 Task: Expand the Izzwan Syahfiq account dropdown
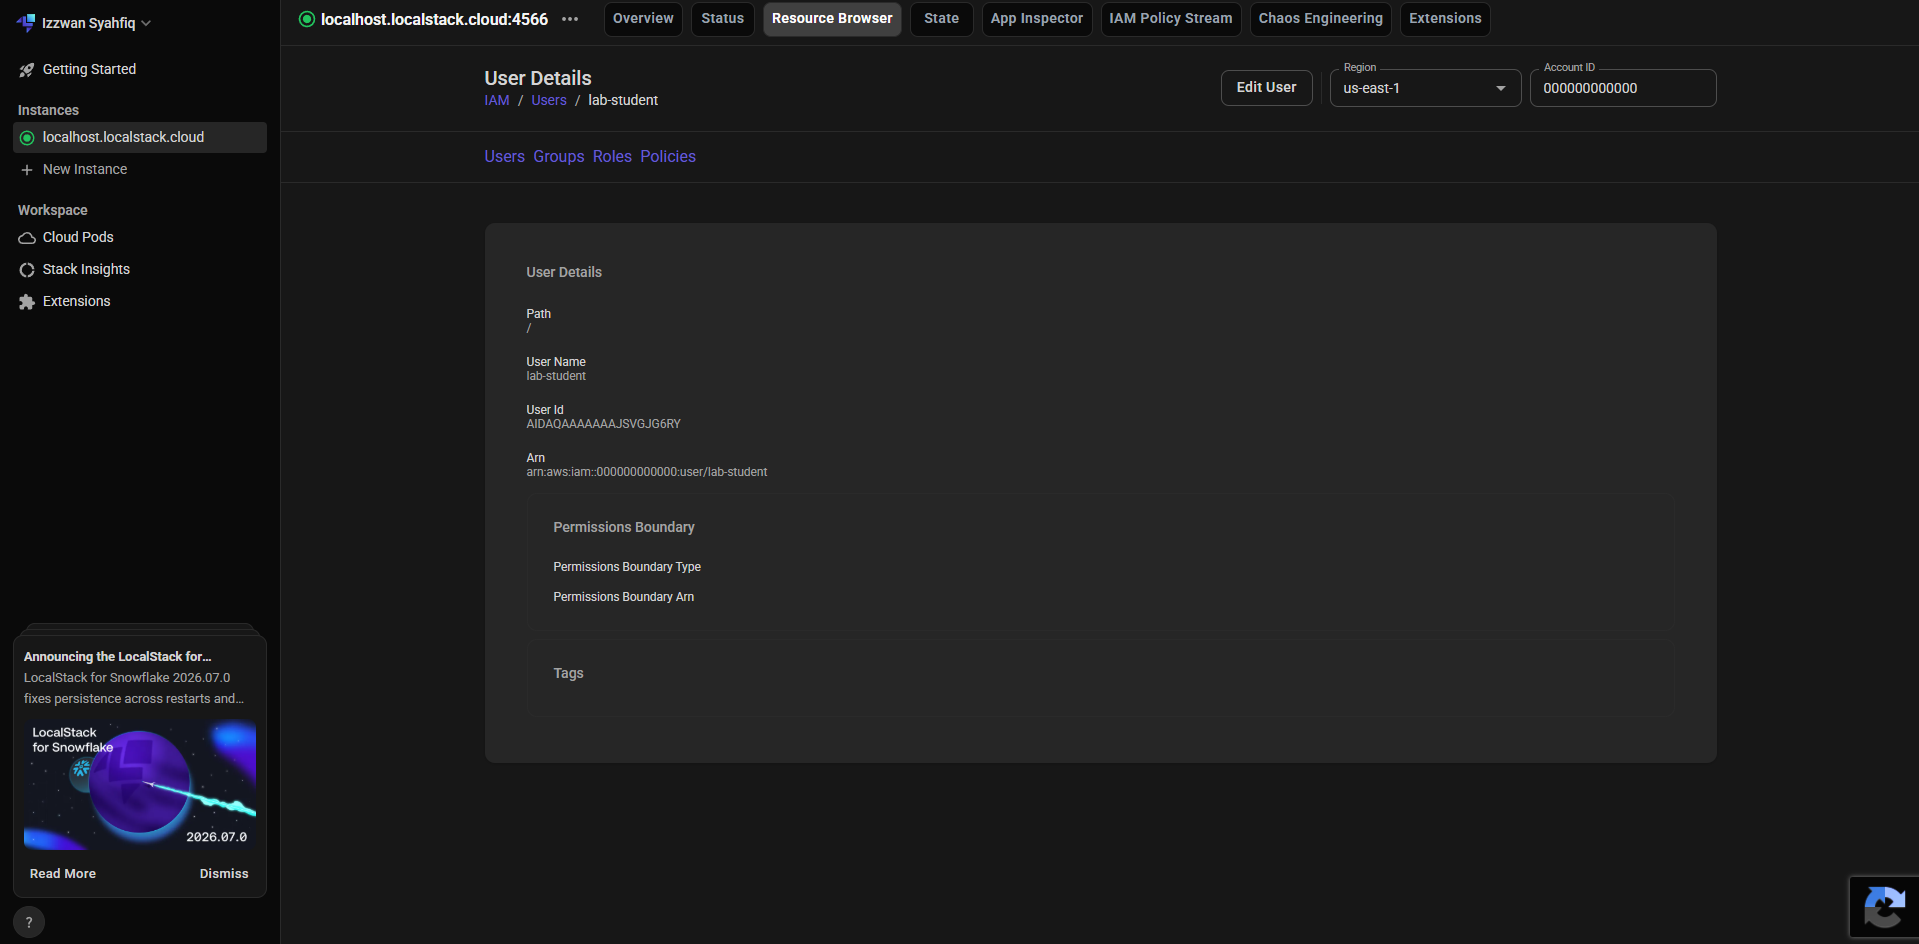click(x=96, y=23)
